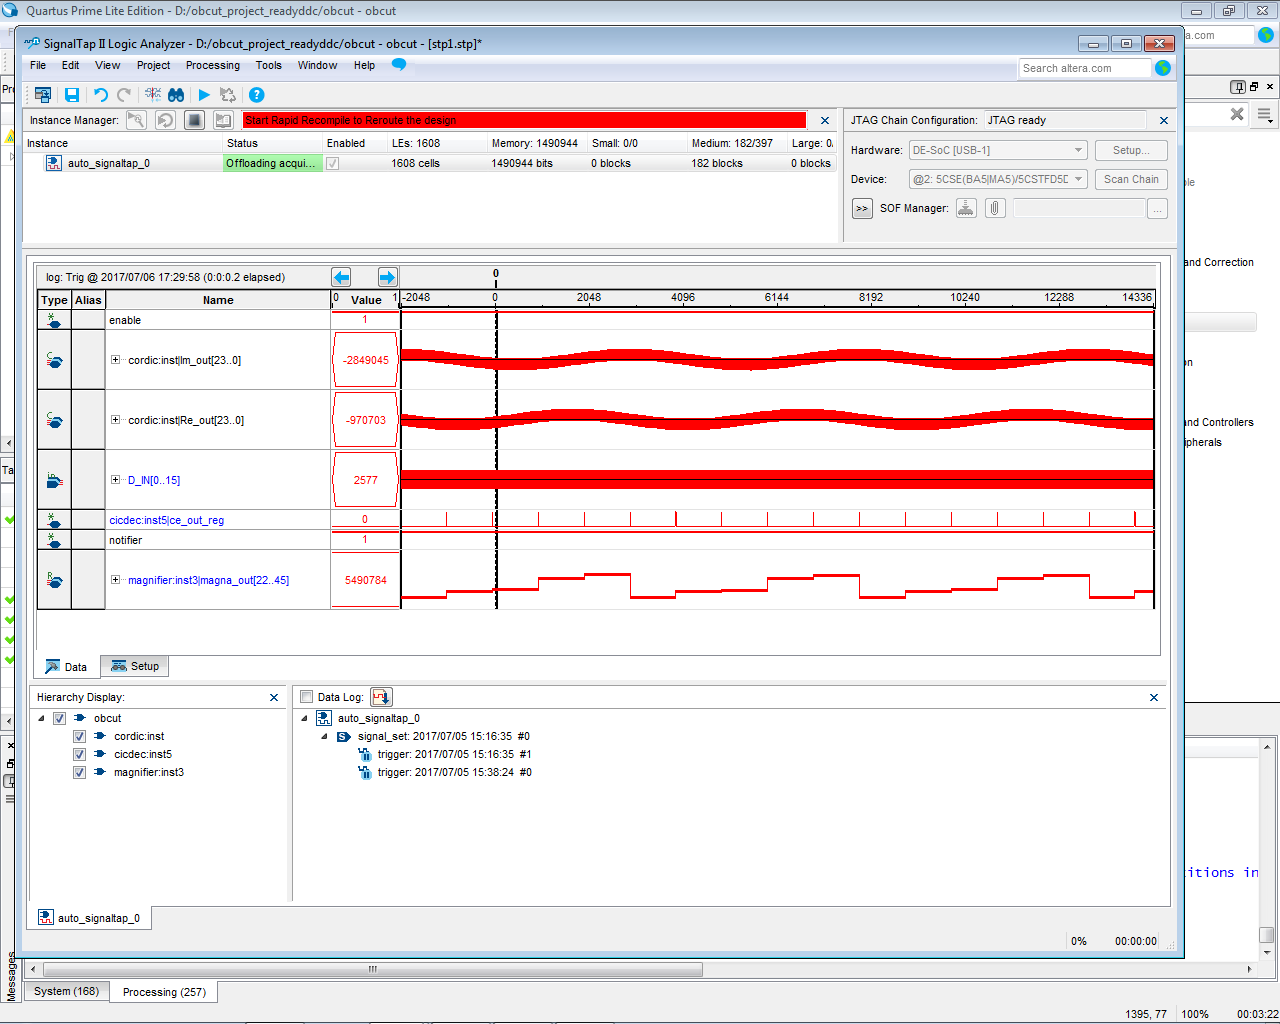
Task: Click the left arrow above the waveform
Action: [x=342, y=277]
